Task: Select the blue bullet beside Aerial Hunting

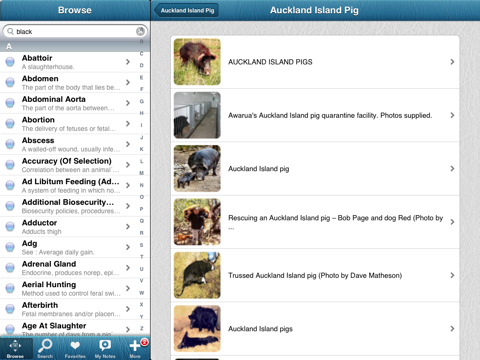Action: [x=10, y=288]
